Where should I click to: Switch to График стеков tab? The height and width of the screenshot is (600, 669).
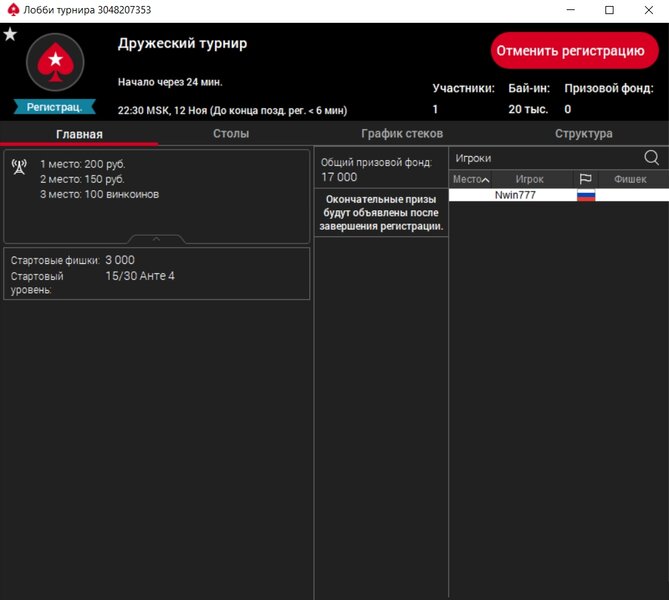(x=401, y=133)
